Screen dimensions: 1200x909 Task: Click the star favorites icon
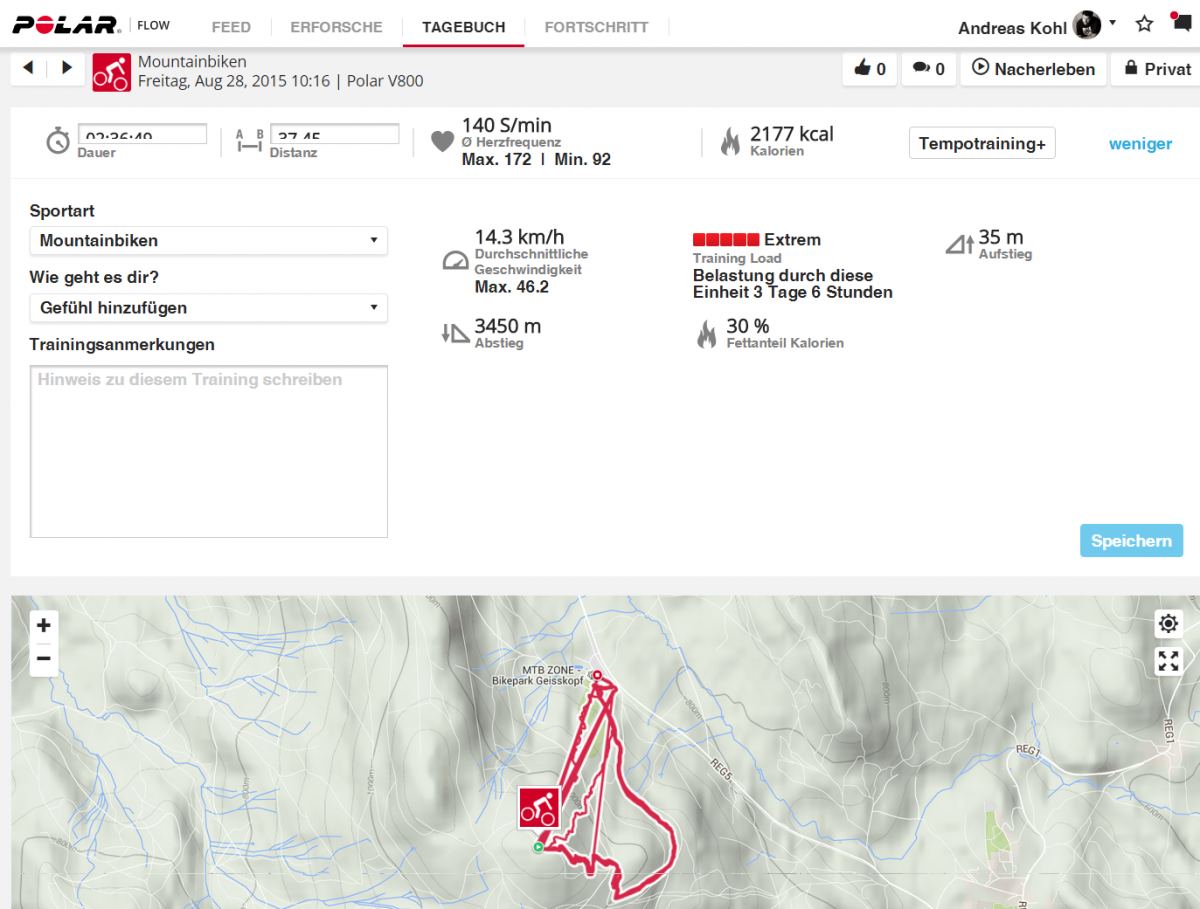1145,24
